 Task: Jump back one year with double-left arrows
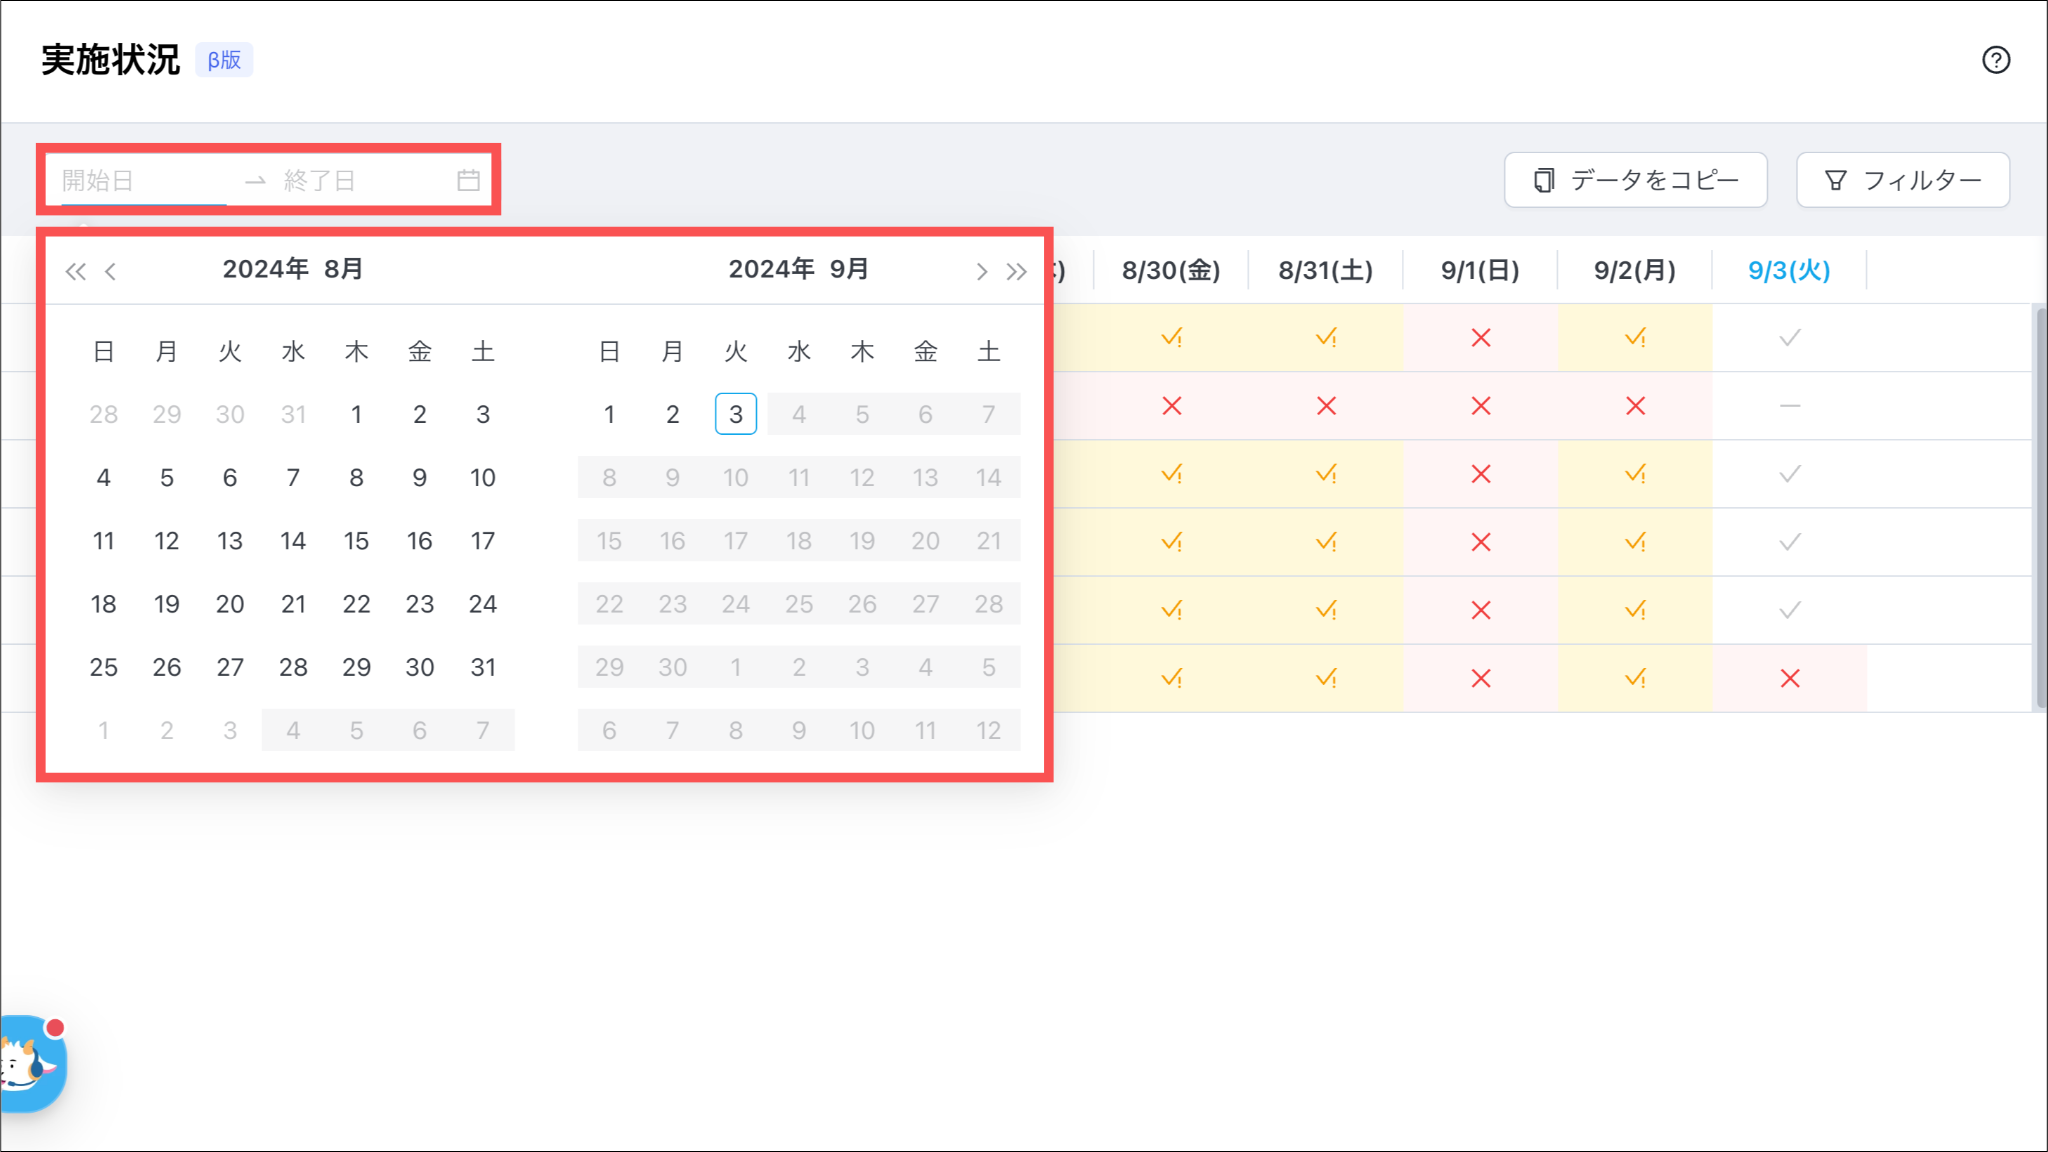tap(75, 271)
